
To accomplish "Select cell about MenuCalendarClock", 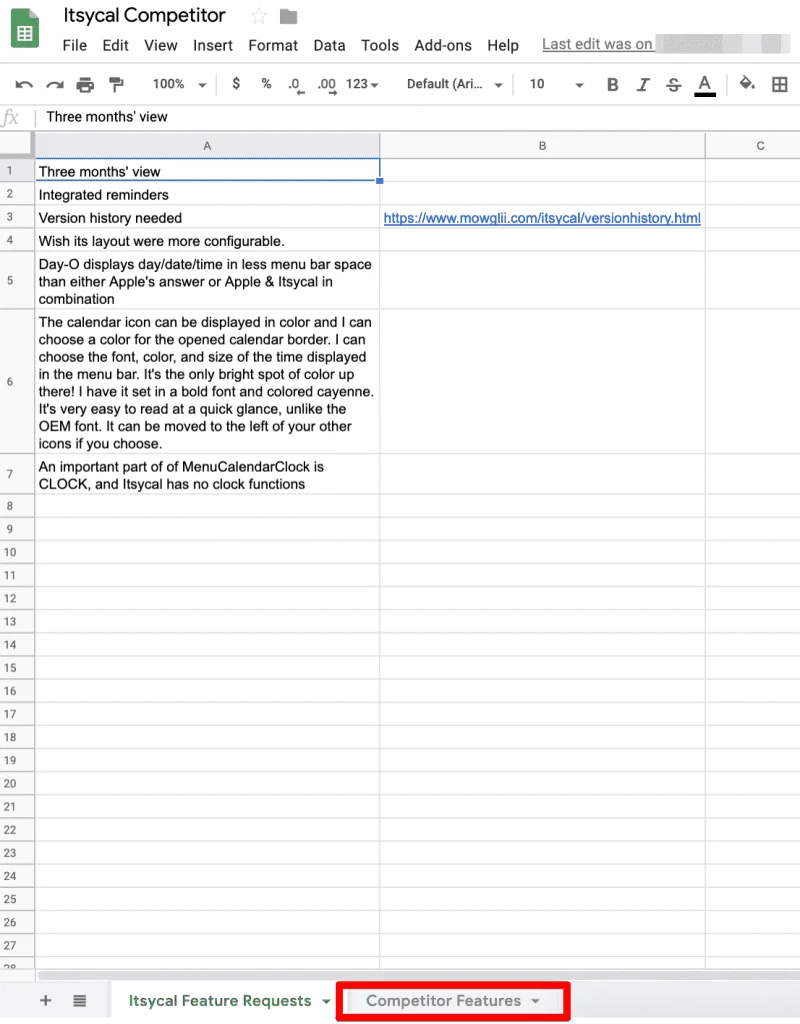I will tap(207, 475).
